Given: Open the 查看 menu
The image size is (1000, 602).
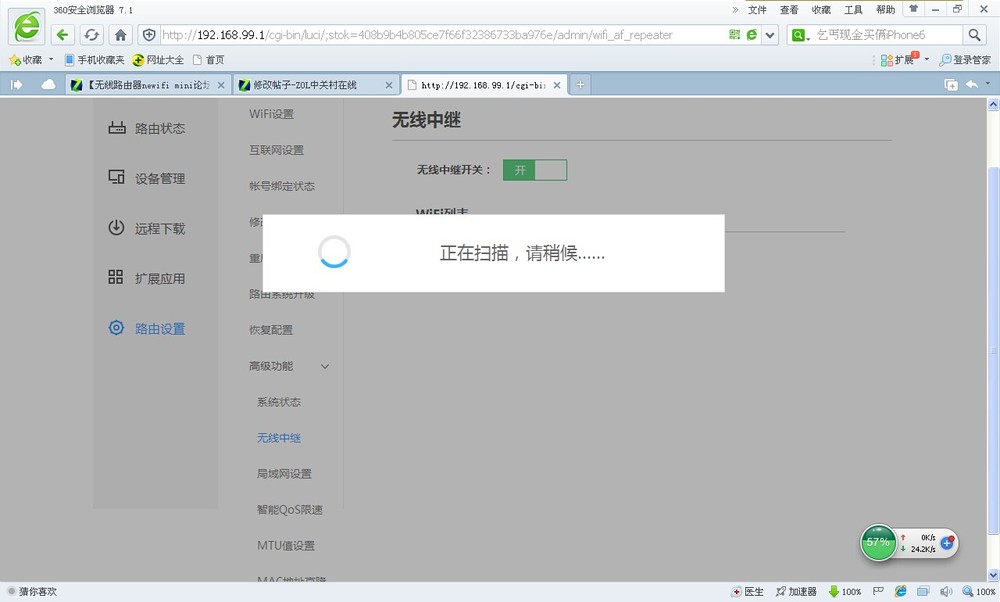Looking at the screenshot, I should (789, 10).
